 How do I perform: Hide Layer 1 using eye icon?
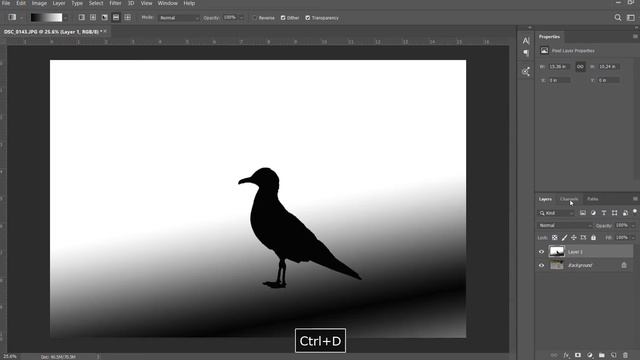[542, 252]
